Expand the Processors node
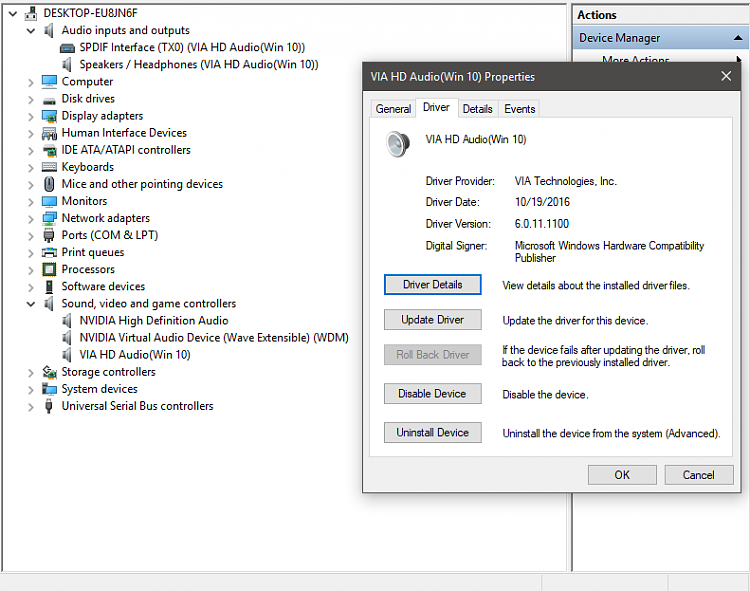The image size is (750, 591). [31, 270]
